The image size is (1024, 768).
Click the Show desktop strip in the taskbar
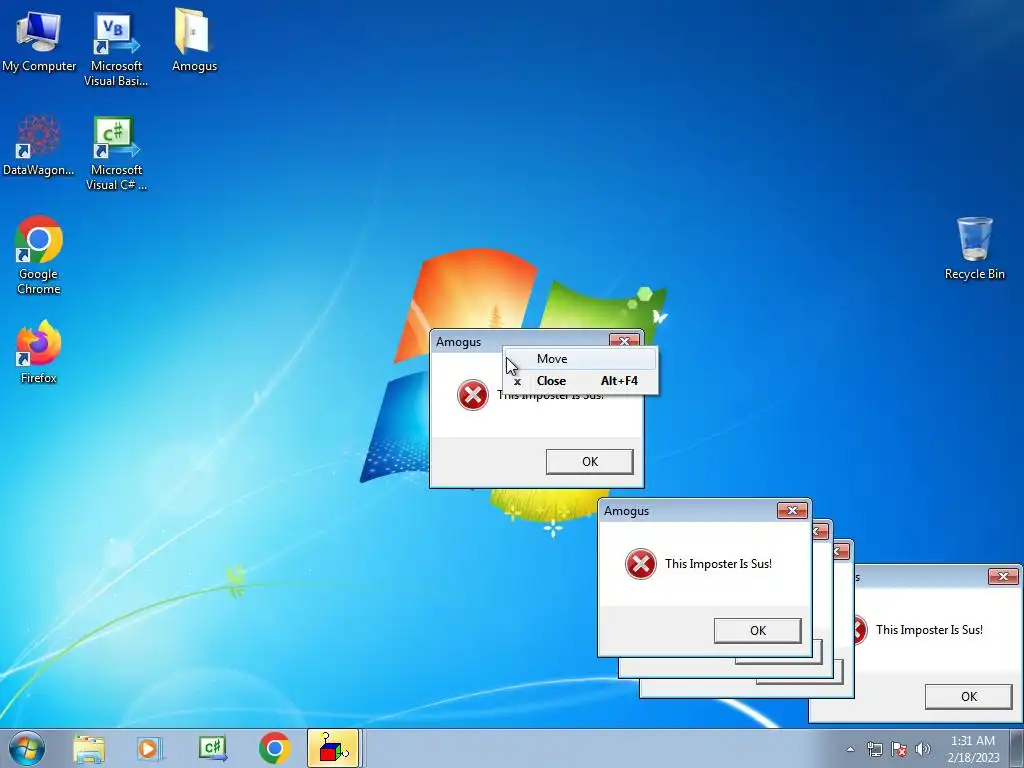[x=1017, y=748]
